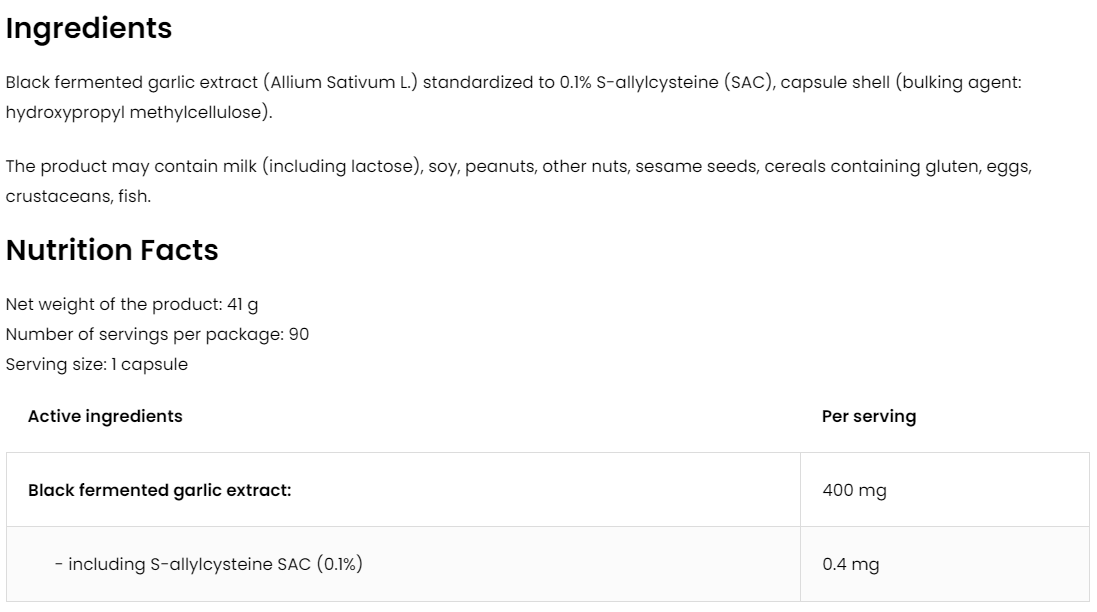Image resolution: width=1097 pixels, height=612 pixels.
Task: Select the Active ingredients column header
Action: 105,416
